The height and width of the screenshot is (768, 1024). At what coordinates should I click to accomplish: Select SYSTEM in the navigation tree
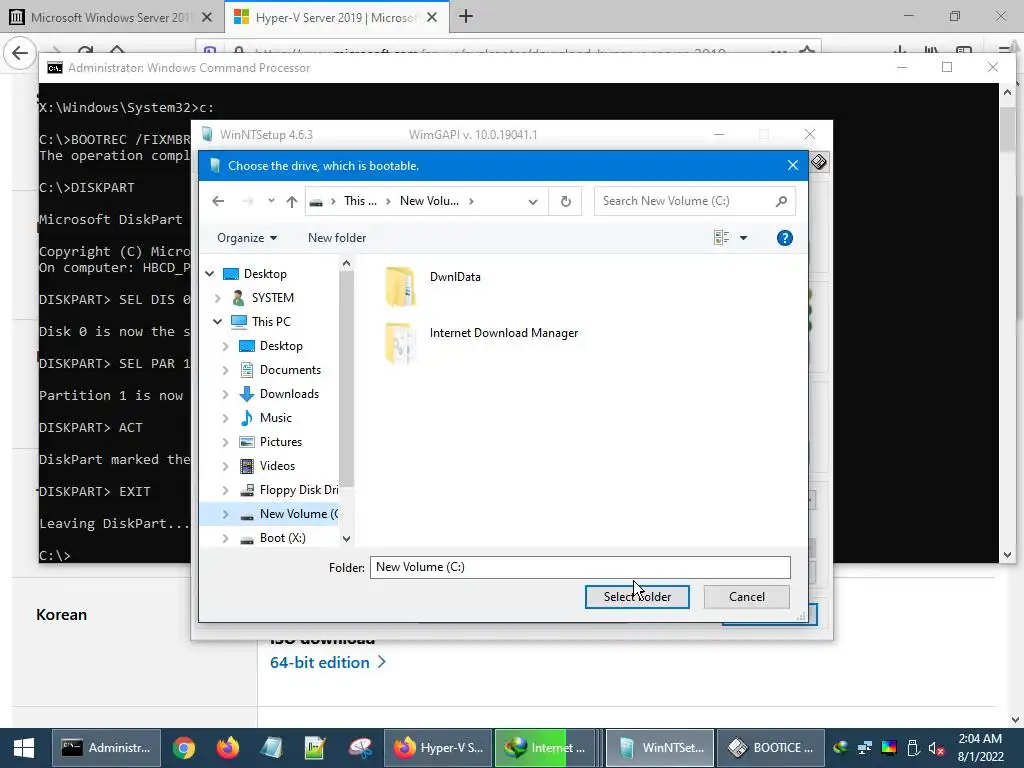(x=272, y=298)
